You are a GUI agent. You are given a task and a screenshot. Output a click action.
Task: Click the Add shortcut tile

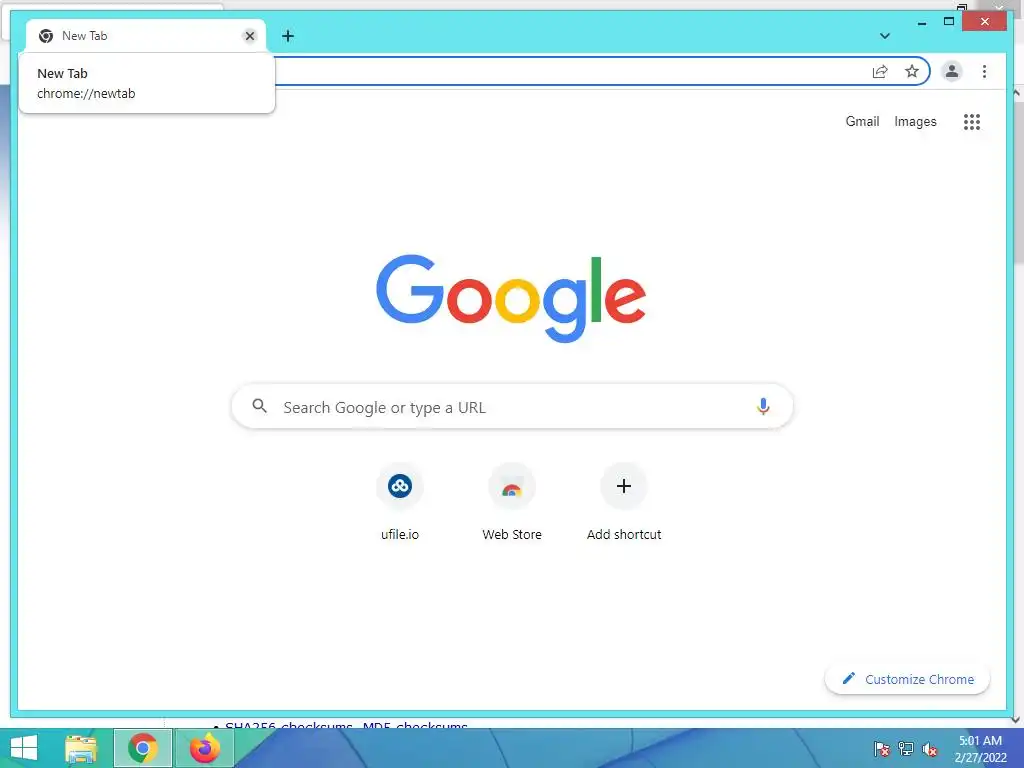coord(624,502)
